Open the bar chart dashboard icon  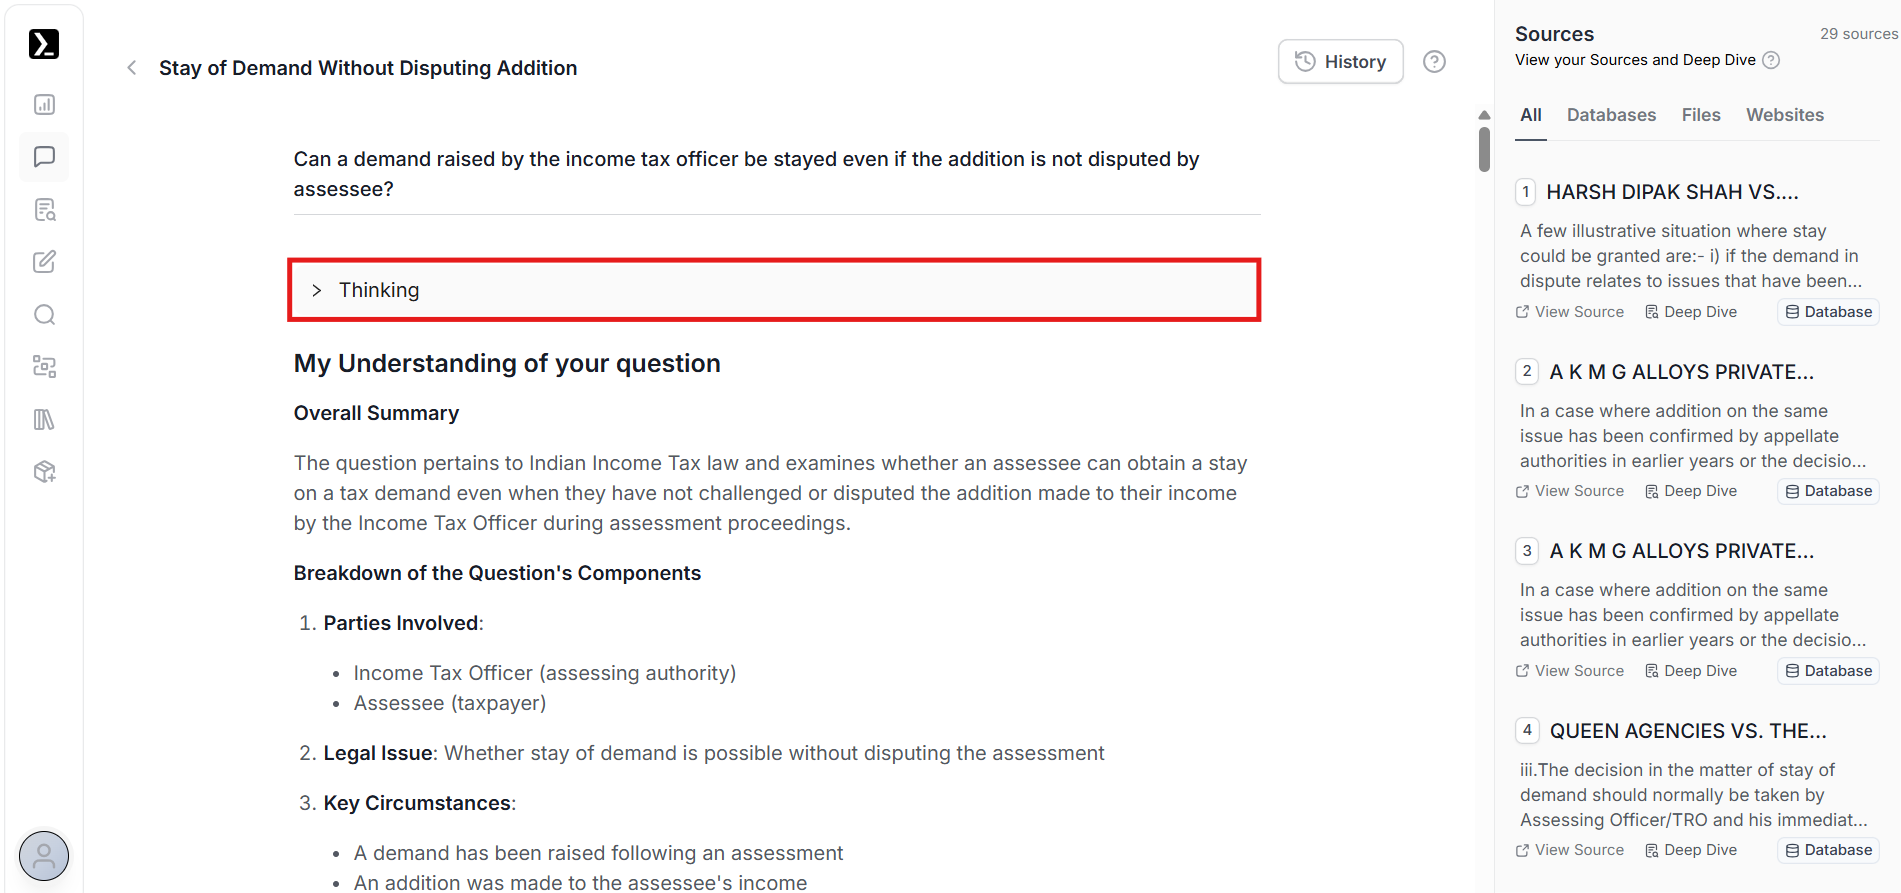pos(44,105)
